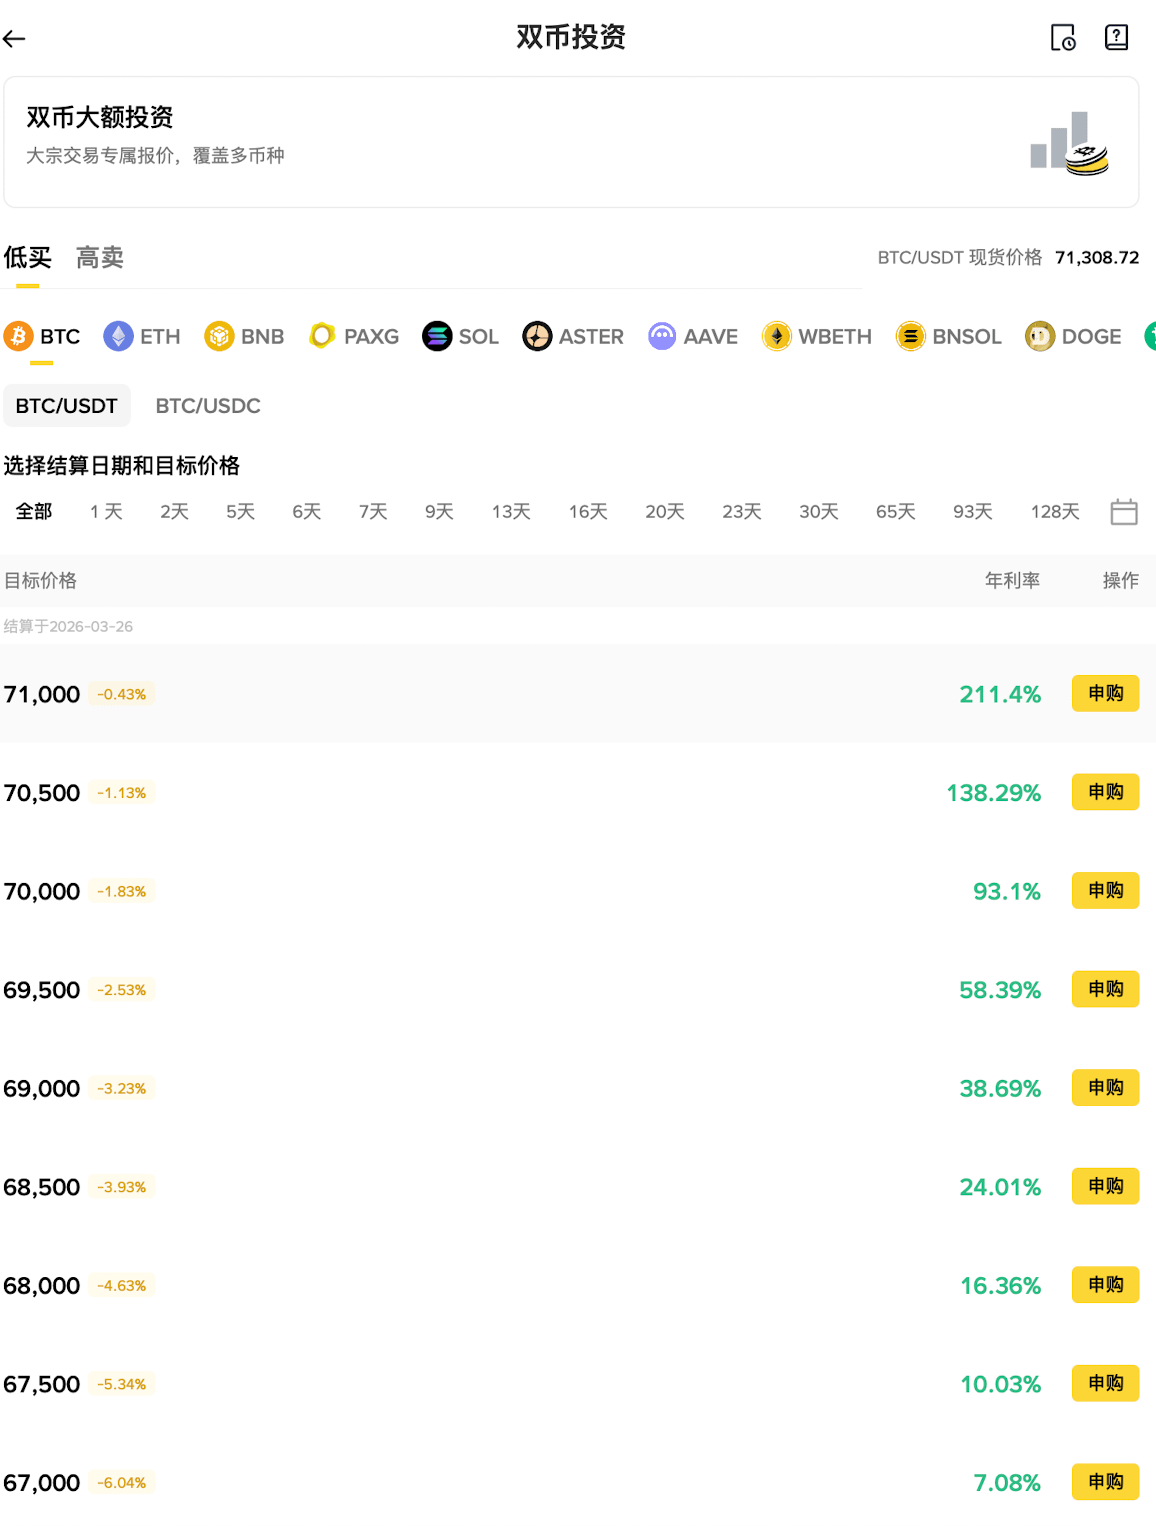Viewport: 1156px width, 1526px height.
Task: Select the BTC coin icon
Action: coord(17,336)
